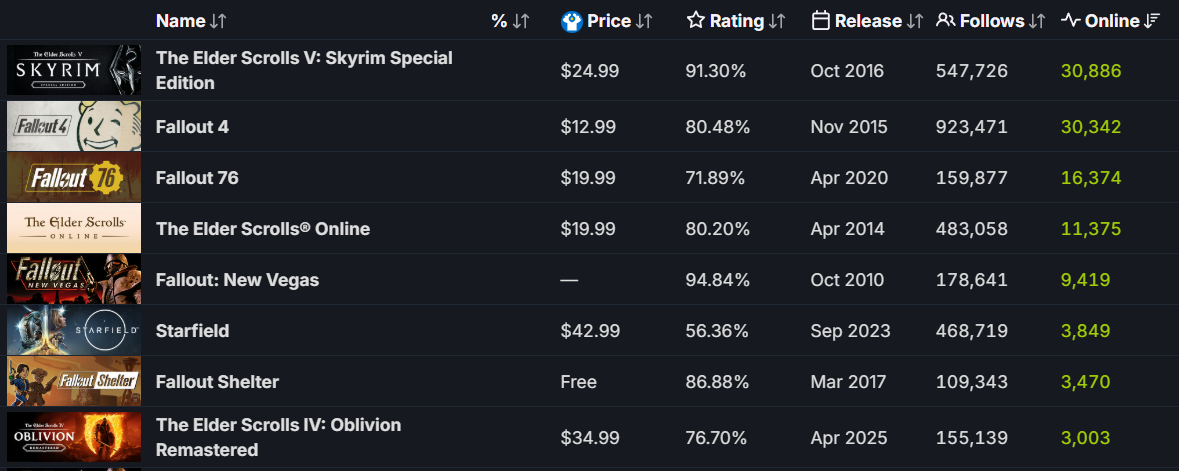1179x471 pixels.
Task: Sort table by Price header
Action: pyautogui.click(x=609, y=21)
